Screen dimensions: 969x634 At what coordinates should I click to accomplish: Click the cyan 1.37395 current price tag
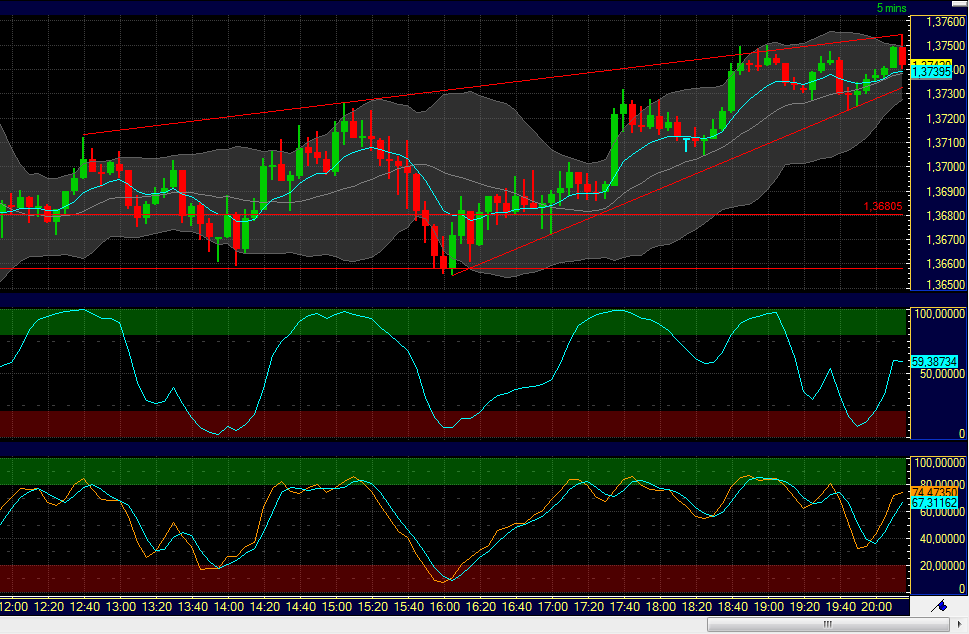click(x=932, y=72)
